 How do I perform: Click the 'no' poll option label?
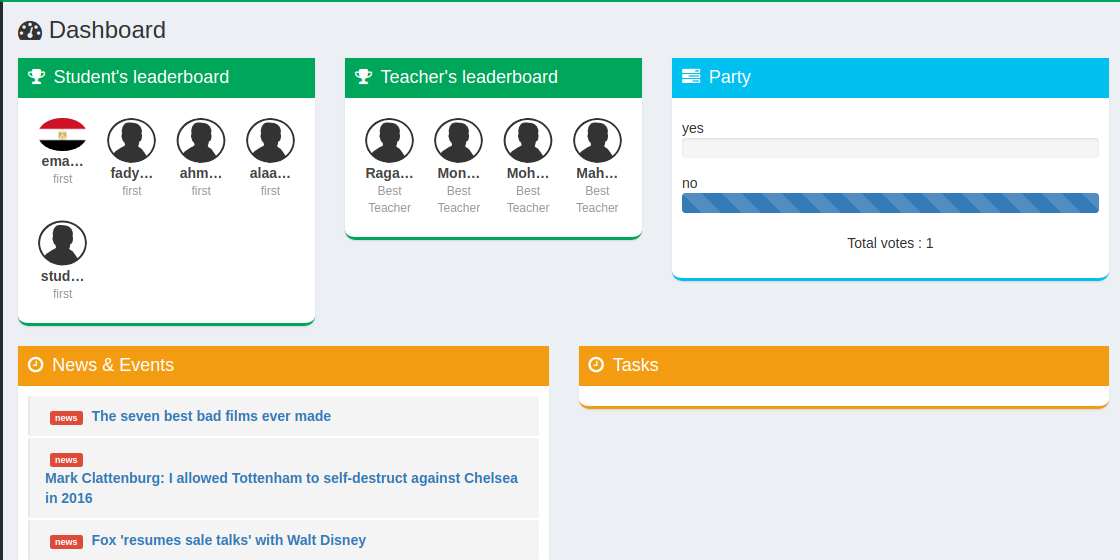point(690,184)
